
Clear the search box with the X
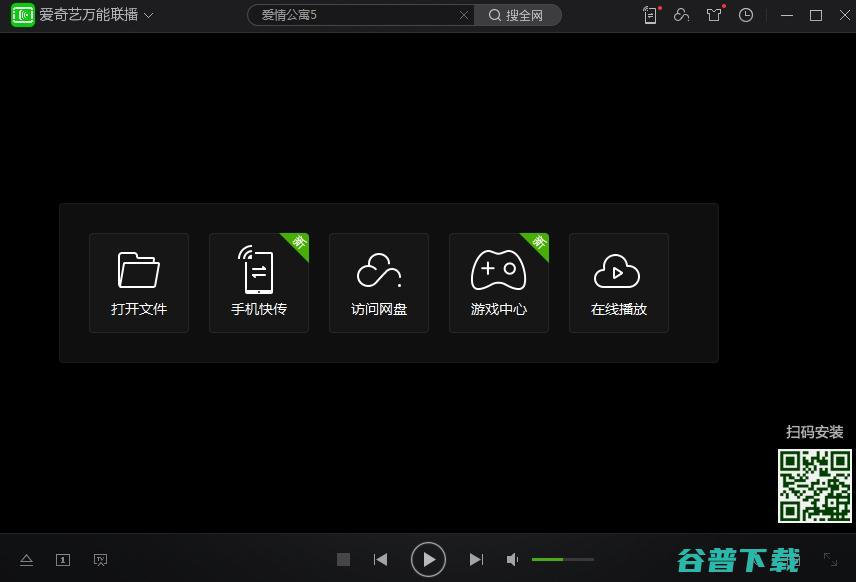464,15
